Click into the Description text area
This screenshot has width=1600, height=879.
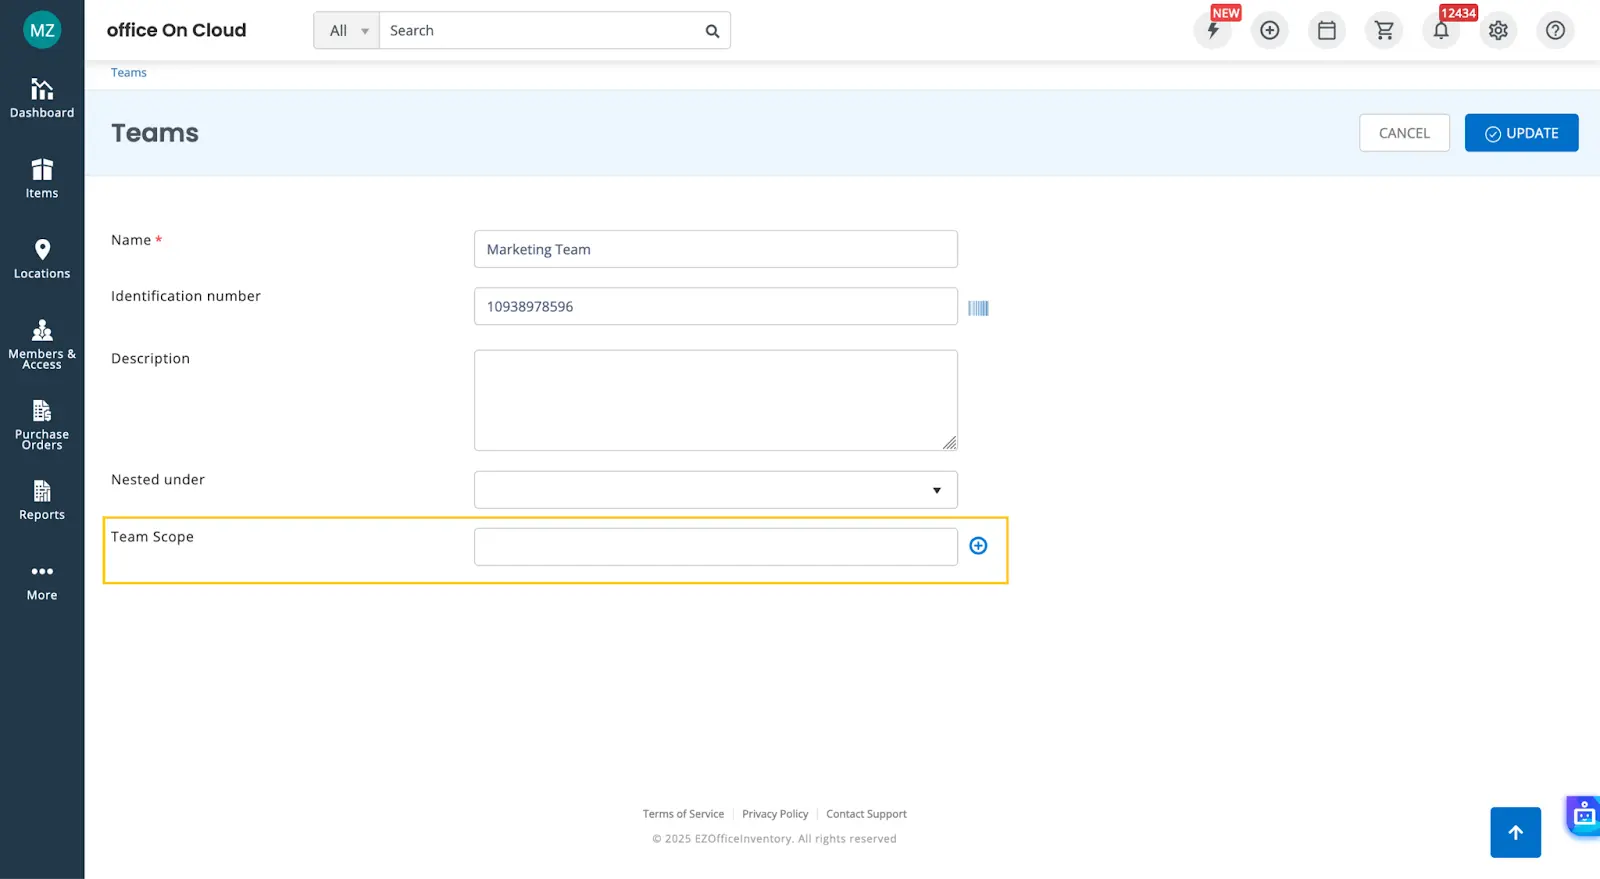pyautogui.click(x=715, y=400)
